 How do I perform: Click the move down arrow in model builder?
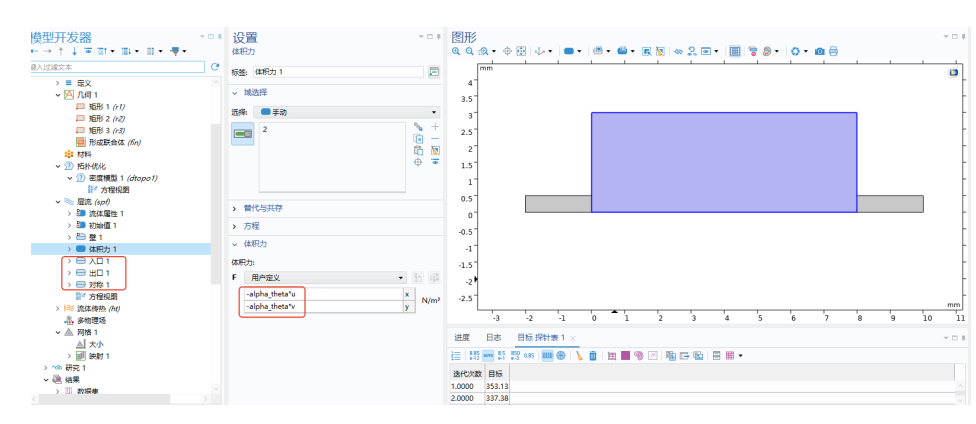coord(74,51)
